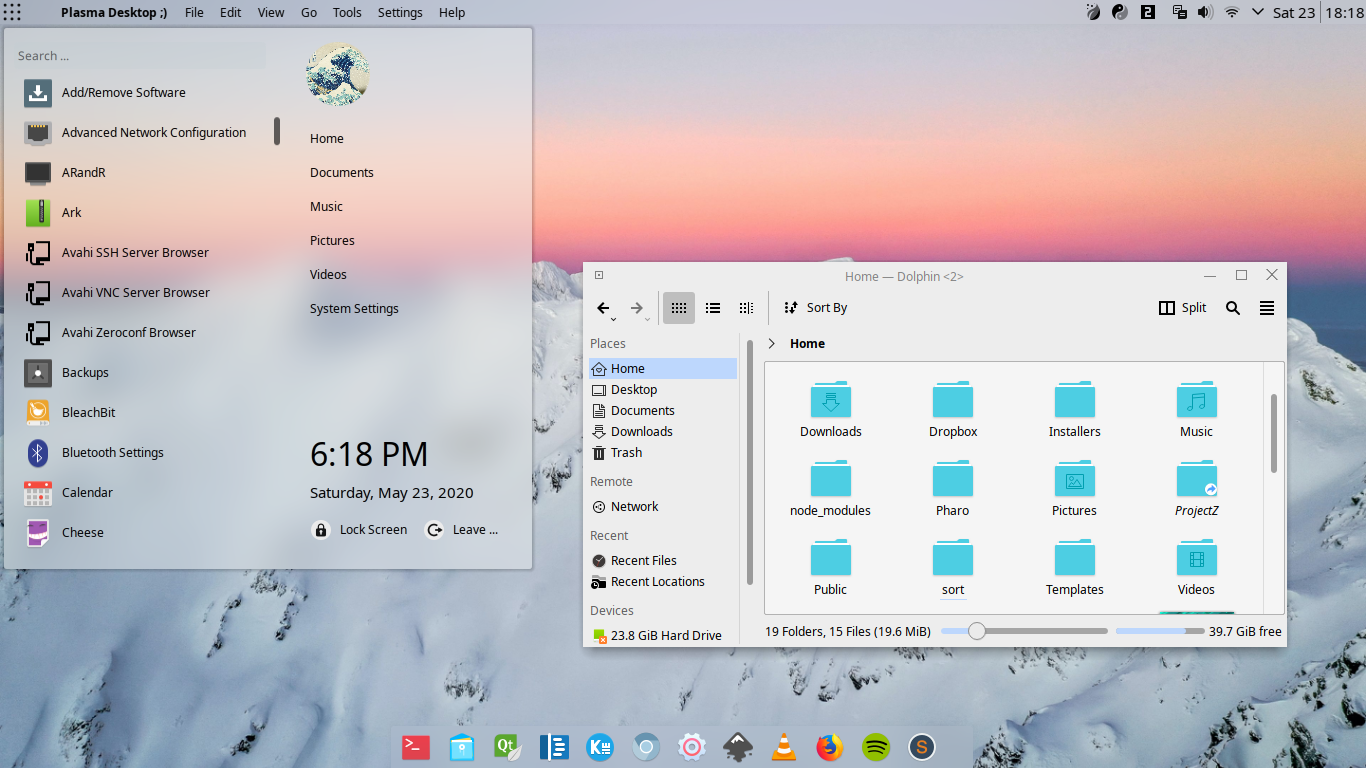This screenshot has width=1366, height=768.
Task: Select the ProjectZ link folder
Action: coord(1197,479)
